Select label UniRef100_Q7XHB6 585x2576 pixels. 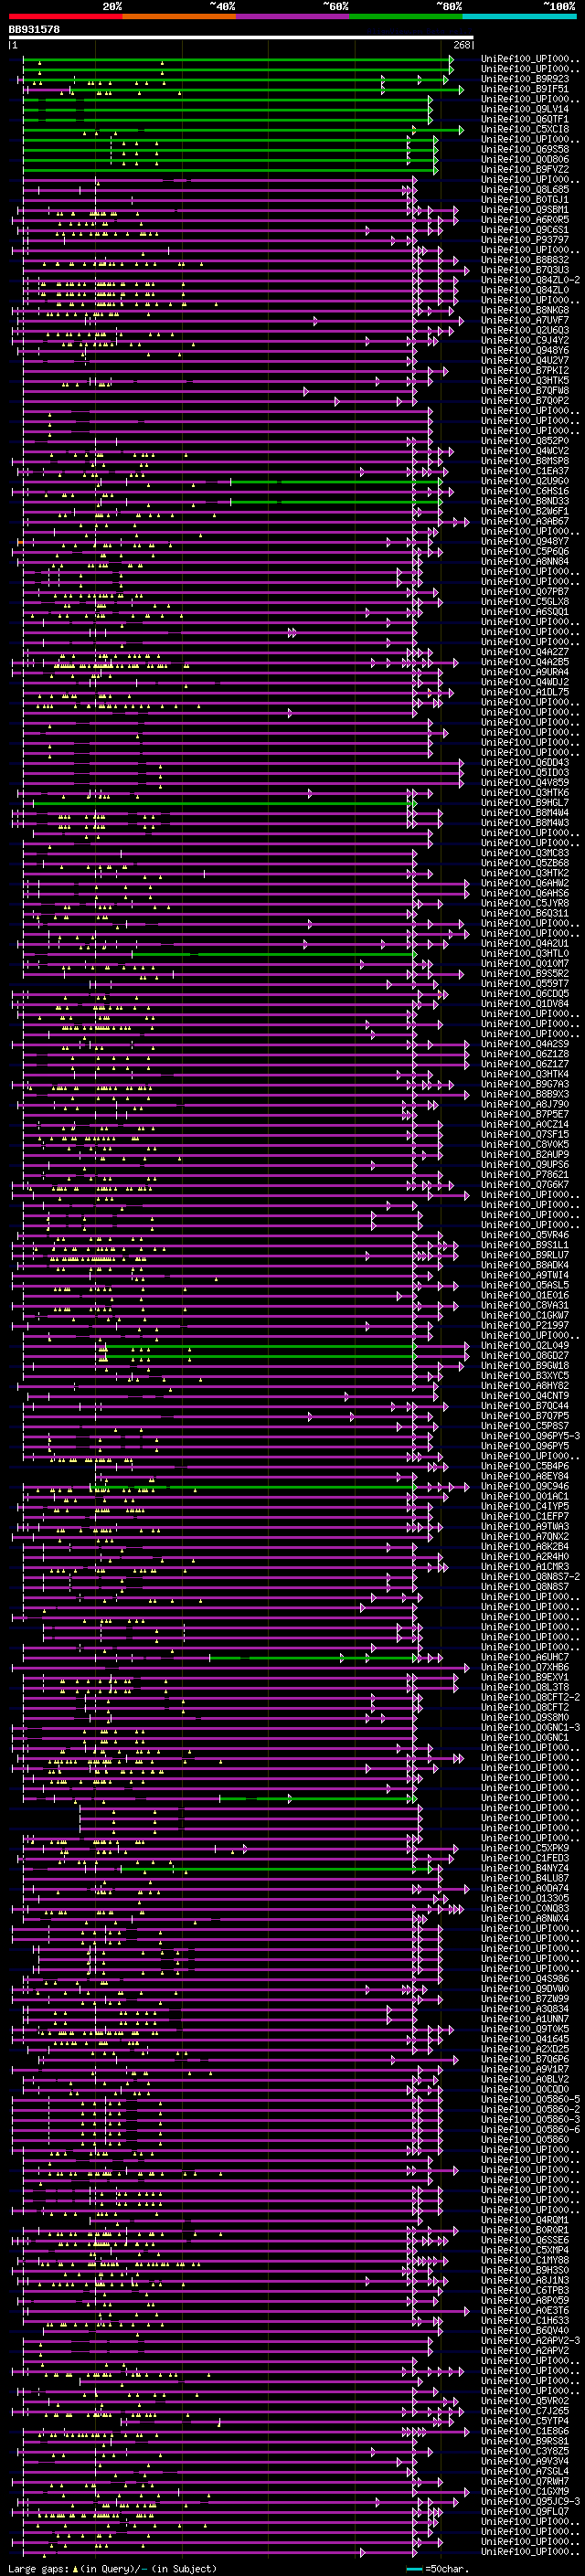tap(525, 1667)
